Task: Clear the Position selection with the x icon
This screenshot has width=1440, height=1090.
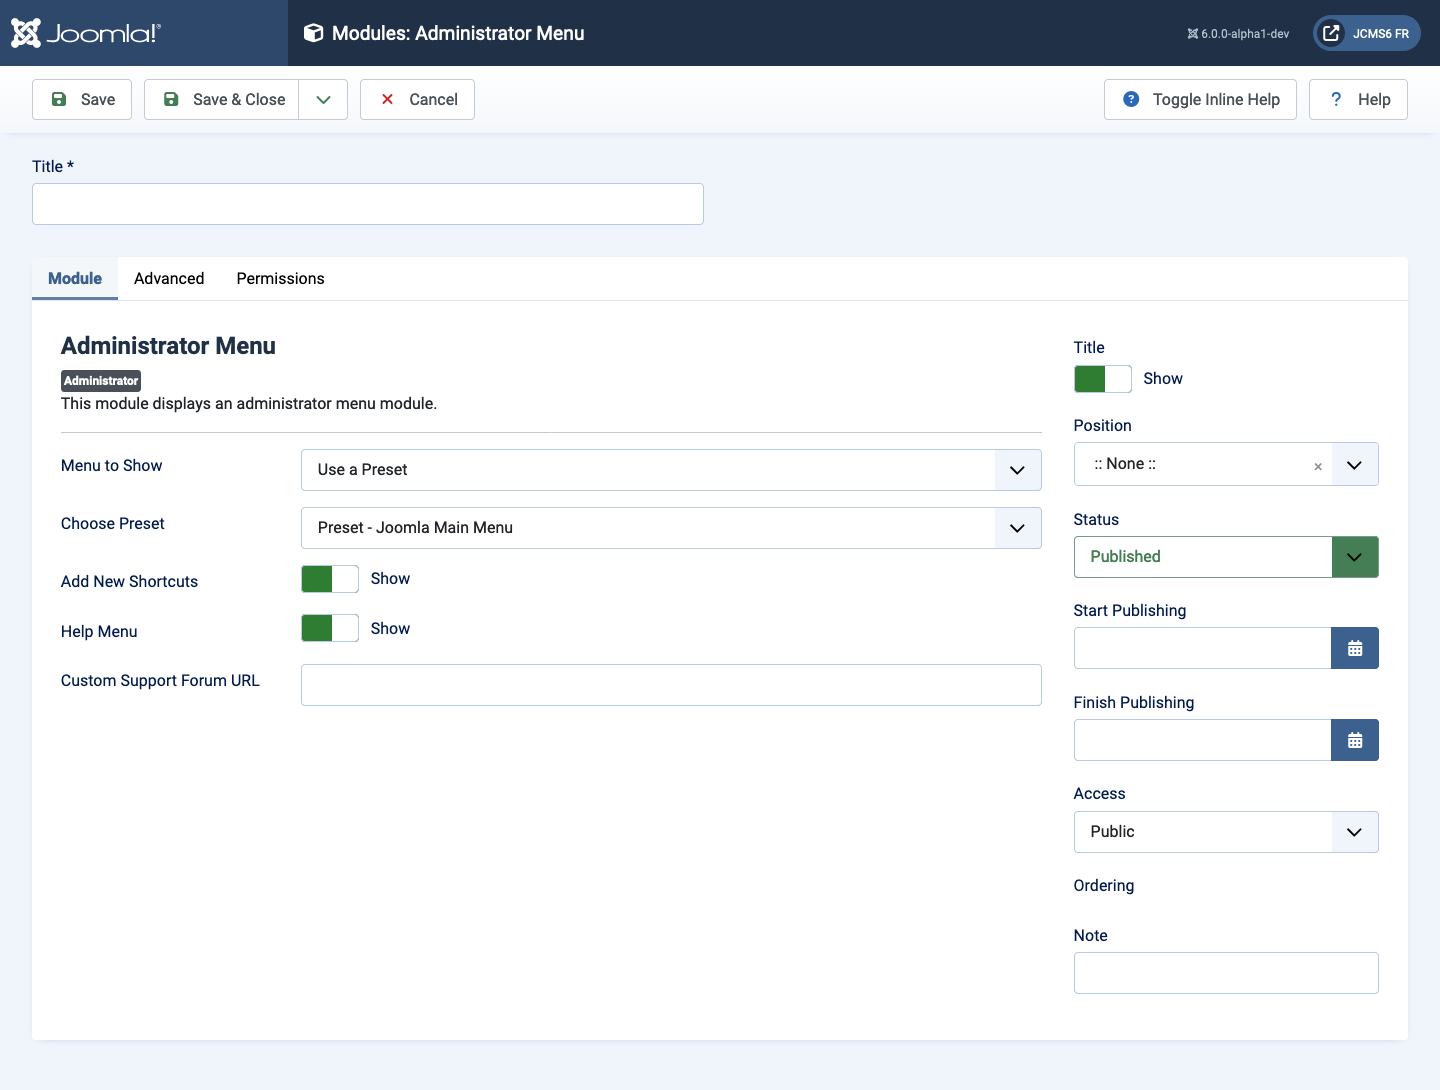Action: 1318,466
